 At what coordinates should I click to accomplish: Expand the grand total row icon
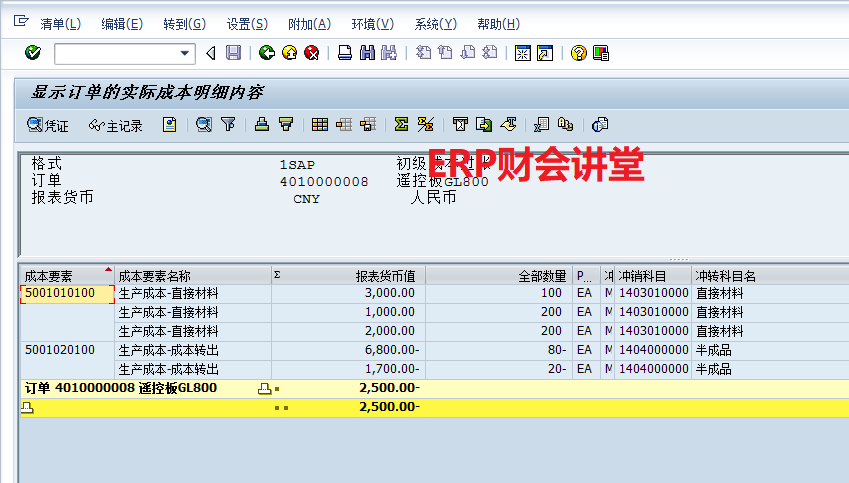click(27, 407)
